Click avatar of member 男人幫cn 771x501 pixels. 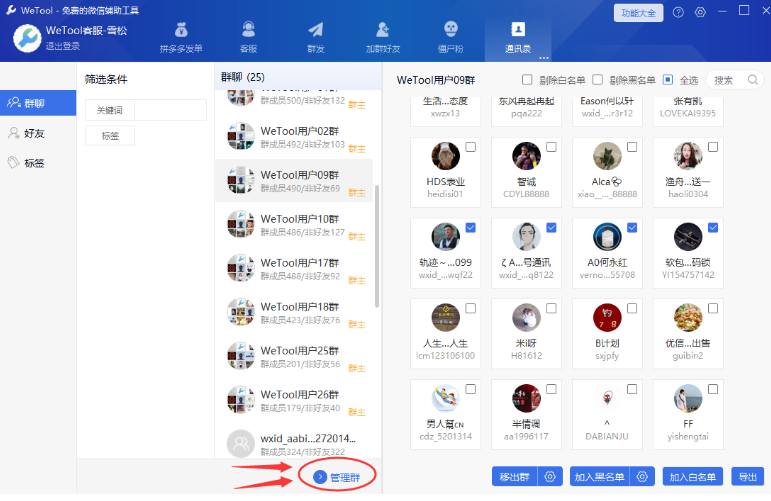[445, 398]
